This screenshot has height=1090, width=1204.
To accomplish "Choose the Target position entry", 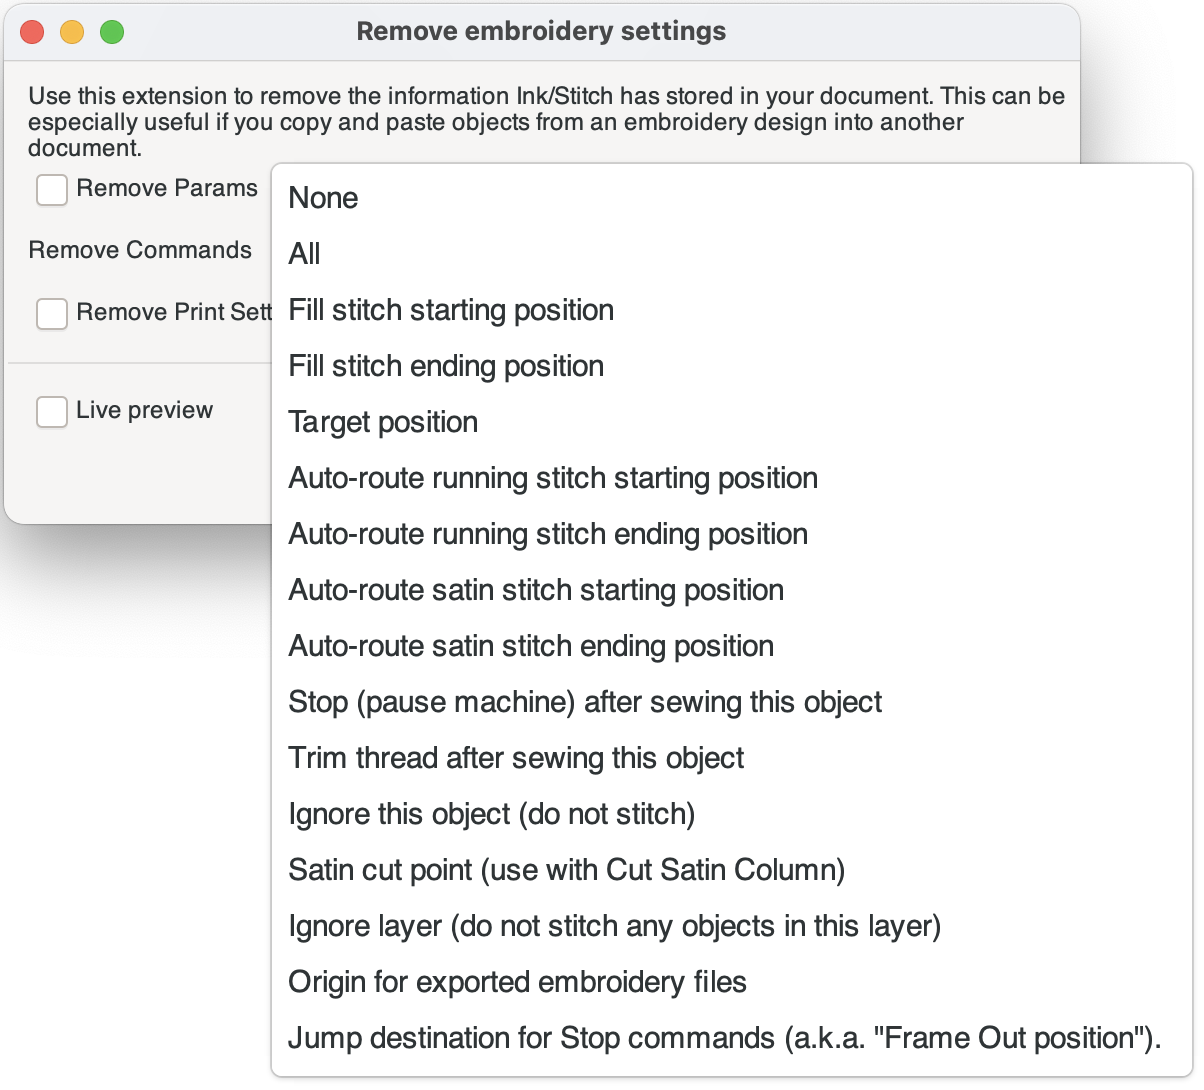I will (732, 422).
